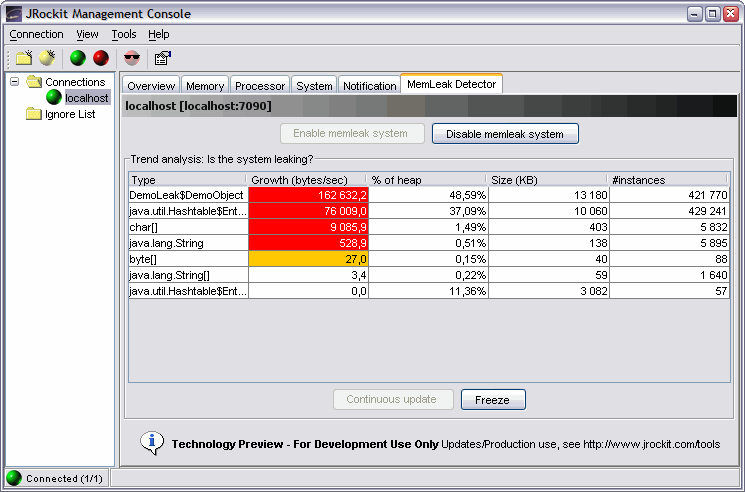Sort by #instances column header

point(668,180)
